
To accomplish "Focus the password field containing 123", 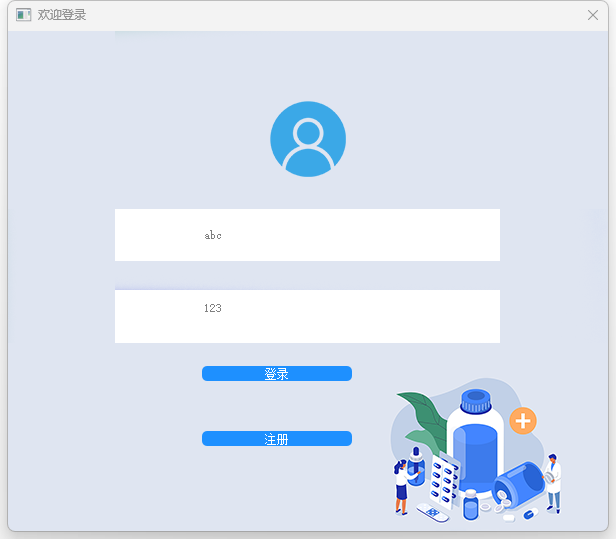I will pos(307,316).
